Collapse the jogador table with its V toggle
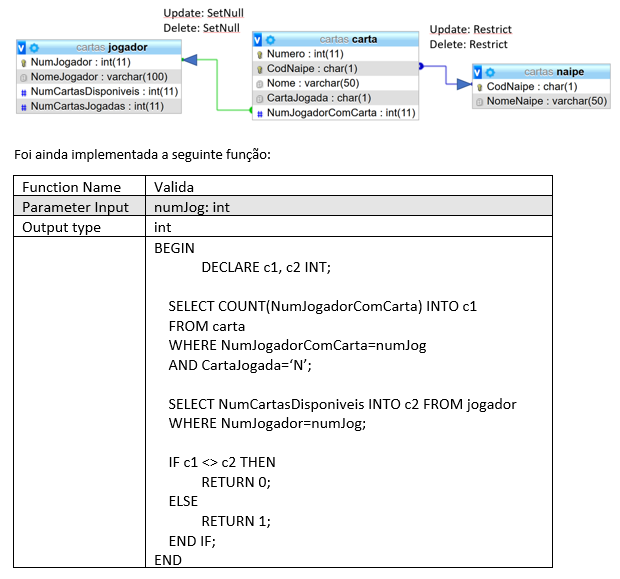The height and width of the screenshot is (579, 620). (x=21, y=48)
